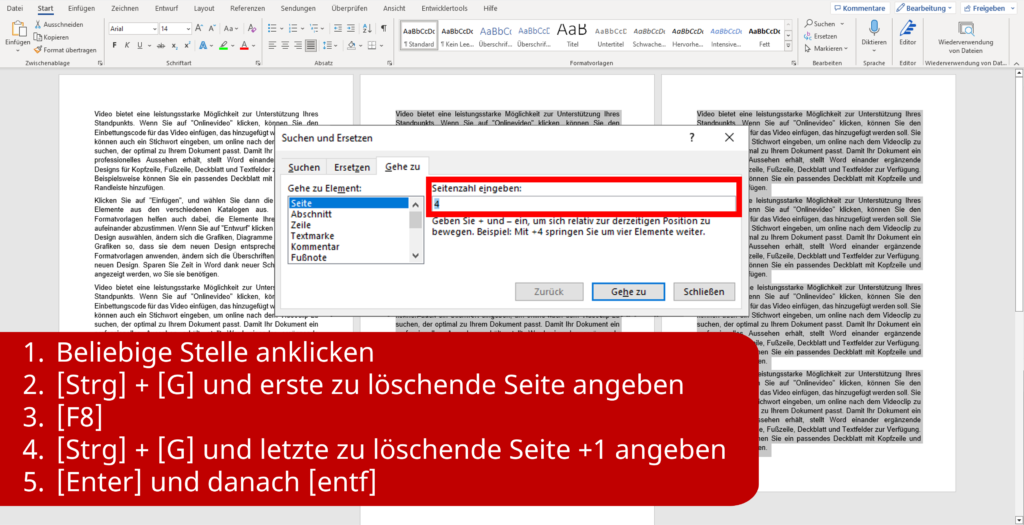The width and height of the screenshot is (1024, 525).
Task: Switch to the Einfügen ribbon tab
Action: click(81, 8)
